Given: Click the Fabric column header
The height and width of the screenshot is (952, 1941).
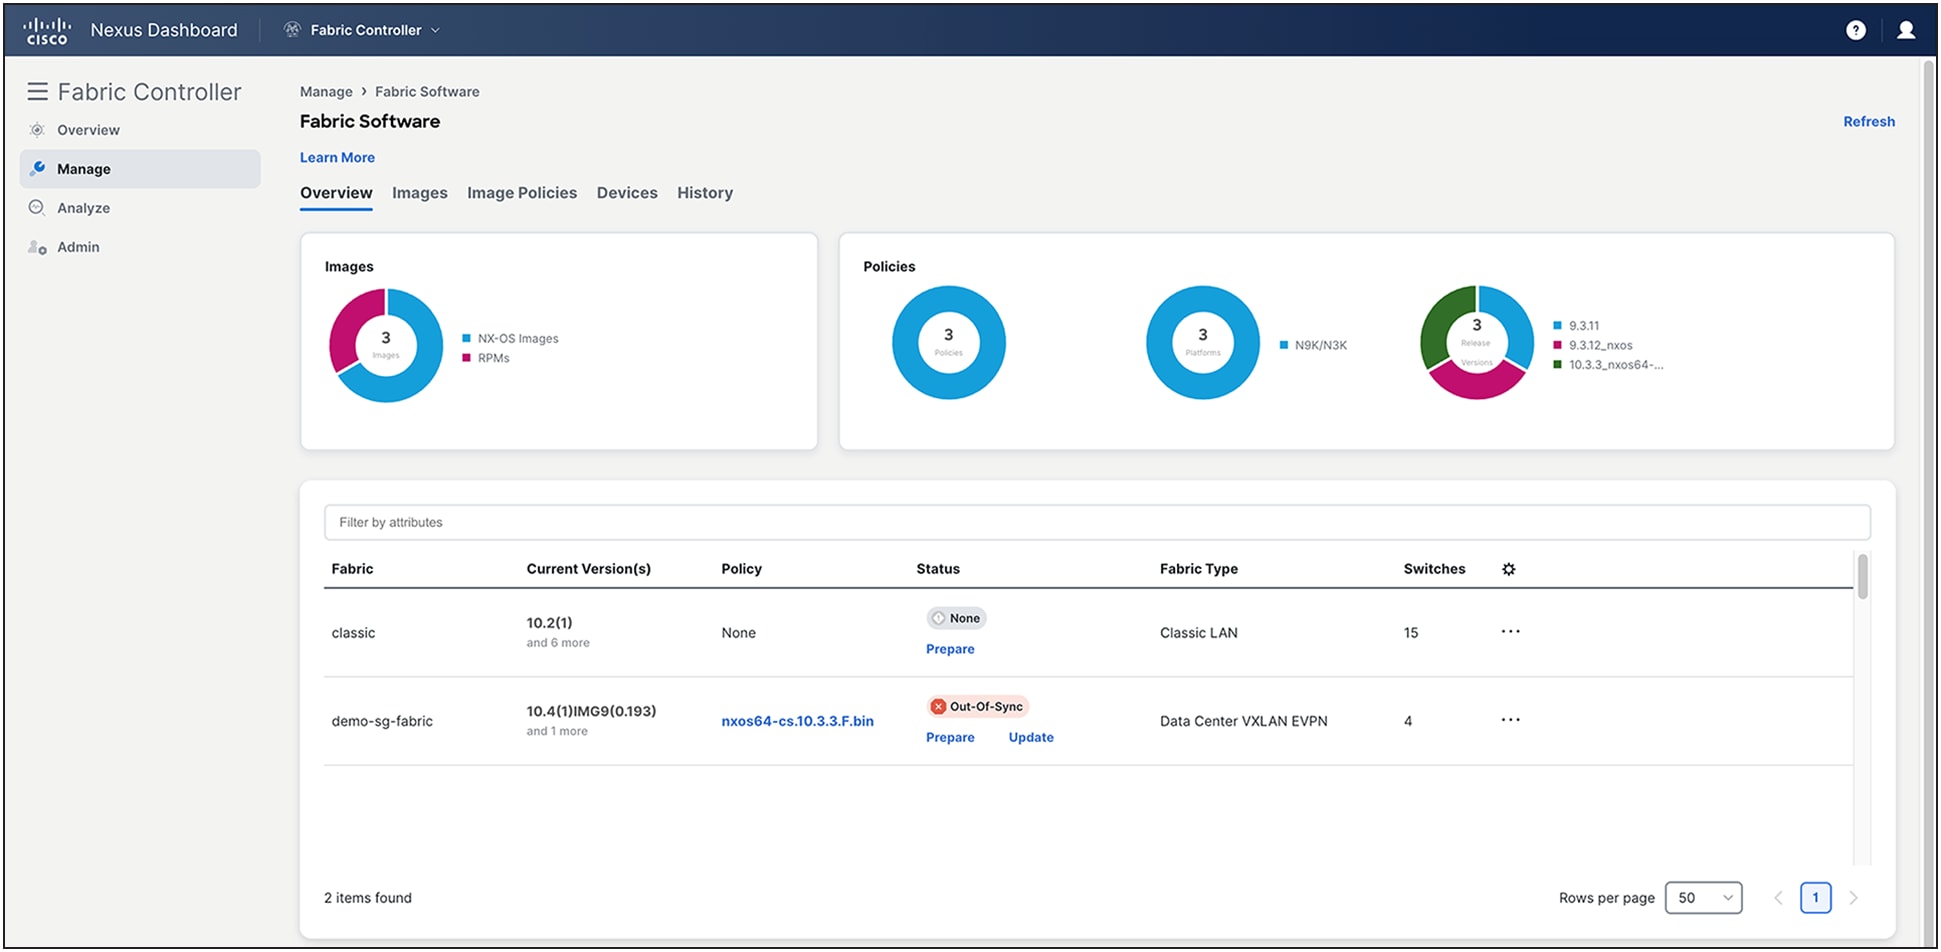Looking at the screenshot, I should (352, 569).
